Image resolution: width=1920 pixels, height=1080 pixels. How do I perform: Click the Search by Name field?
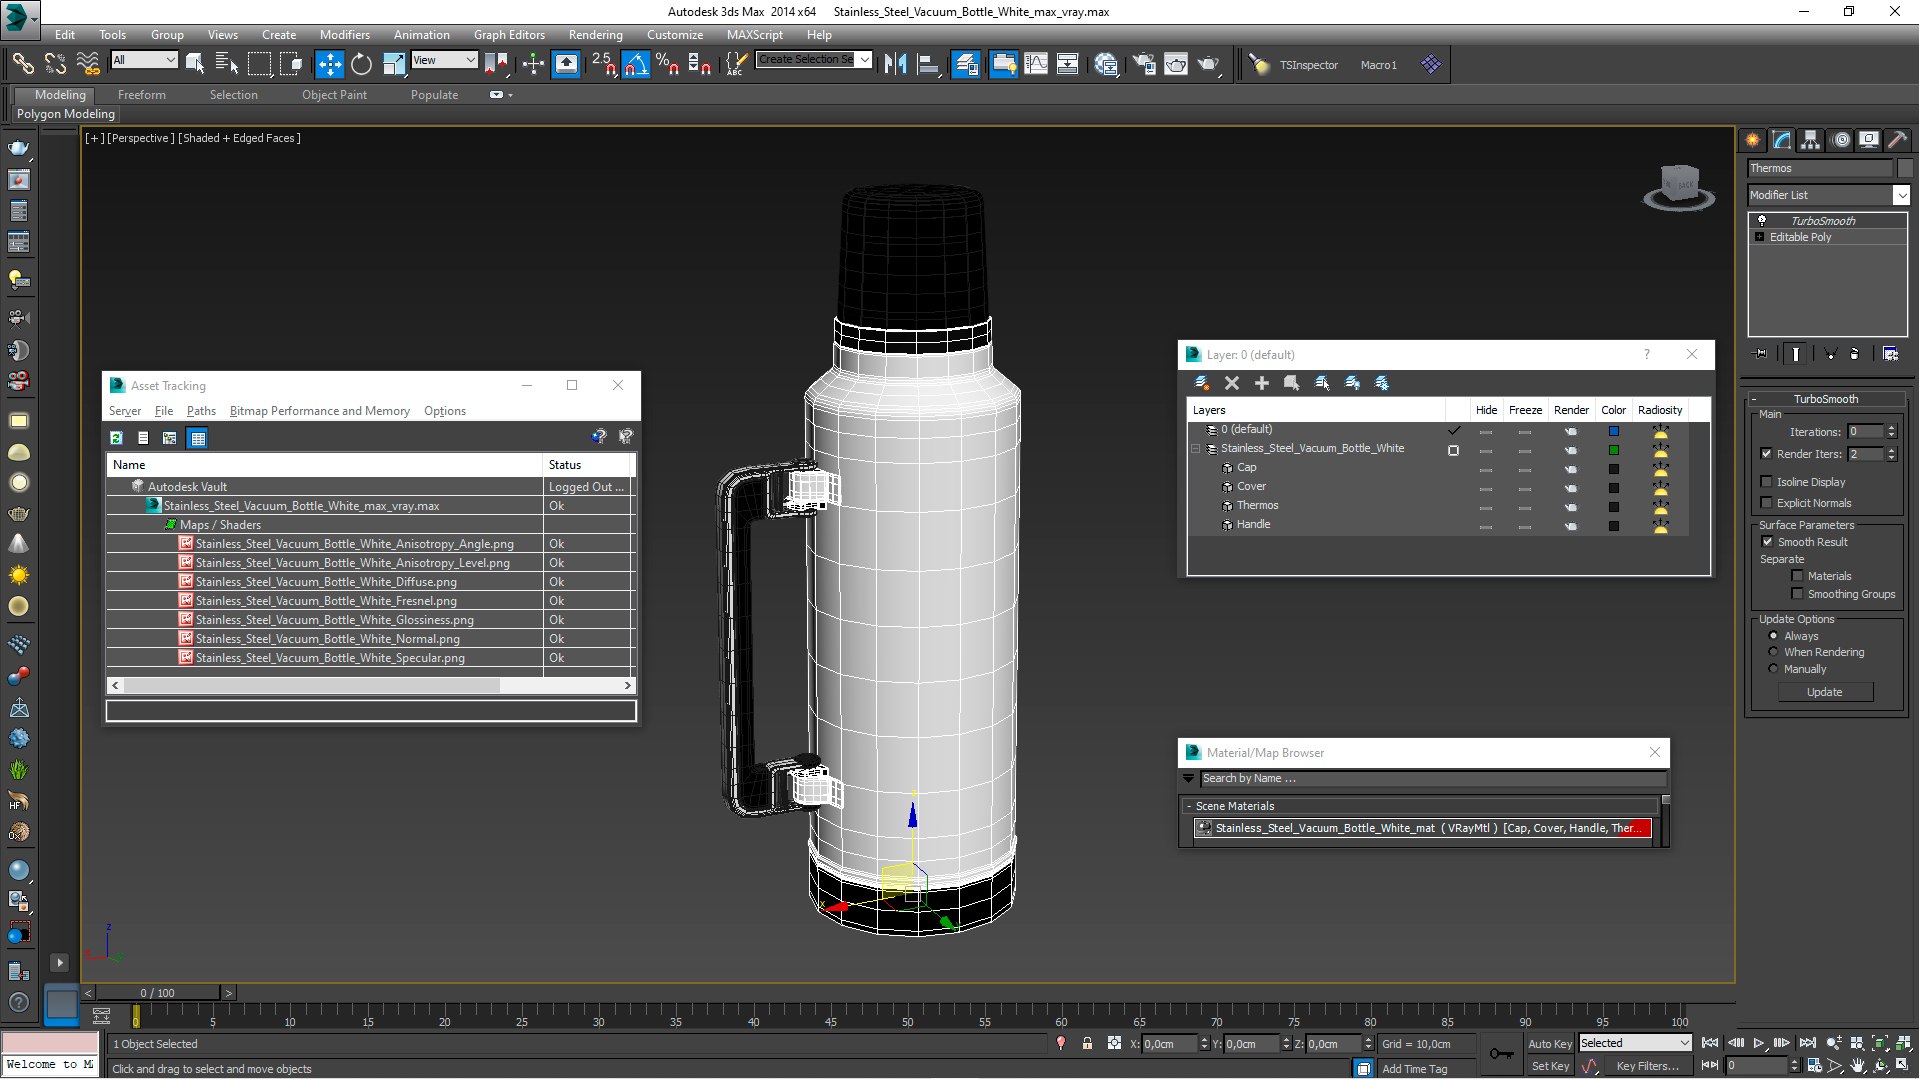(1433, 778)
